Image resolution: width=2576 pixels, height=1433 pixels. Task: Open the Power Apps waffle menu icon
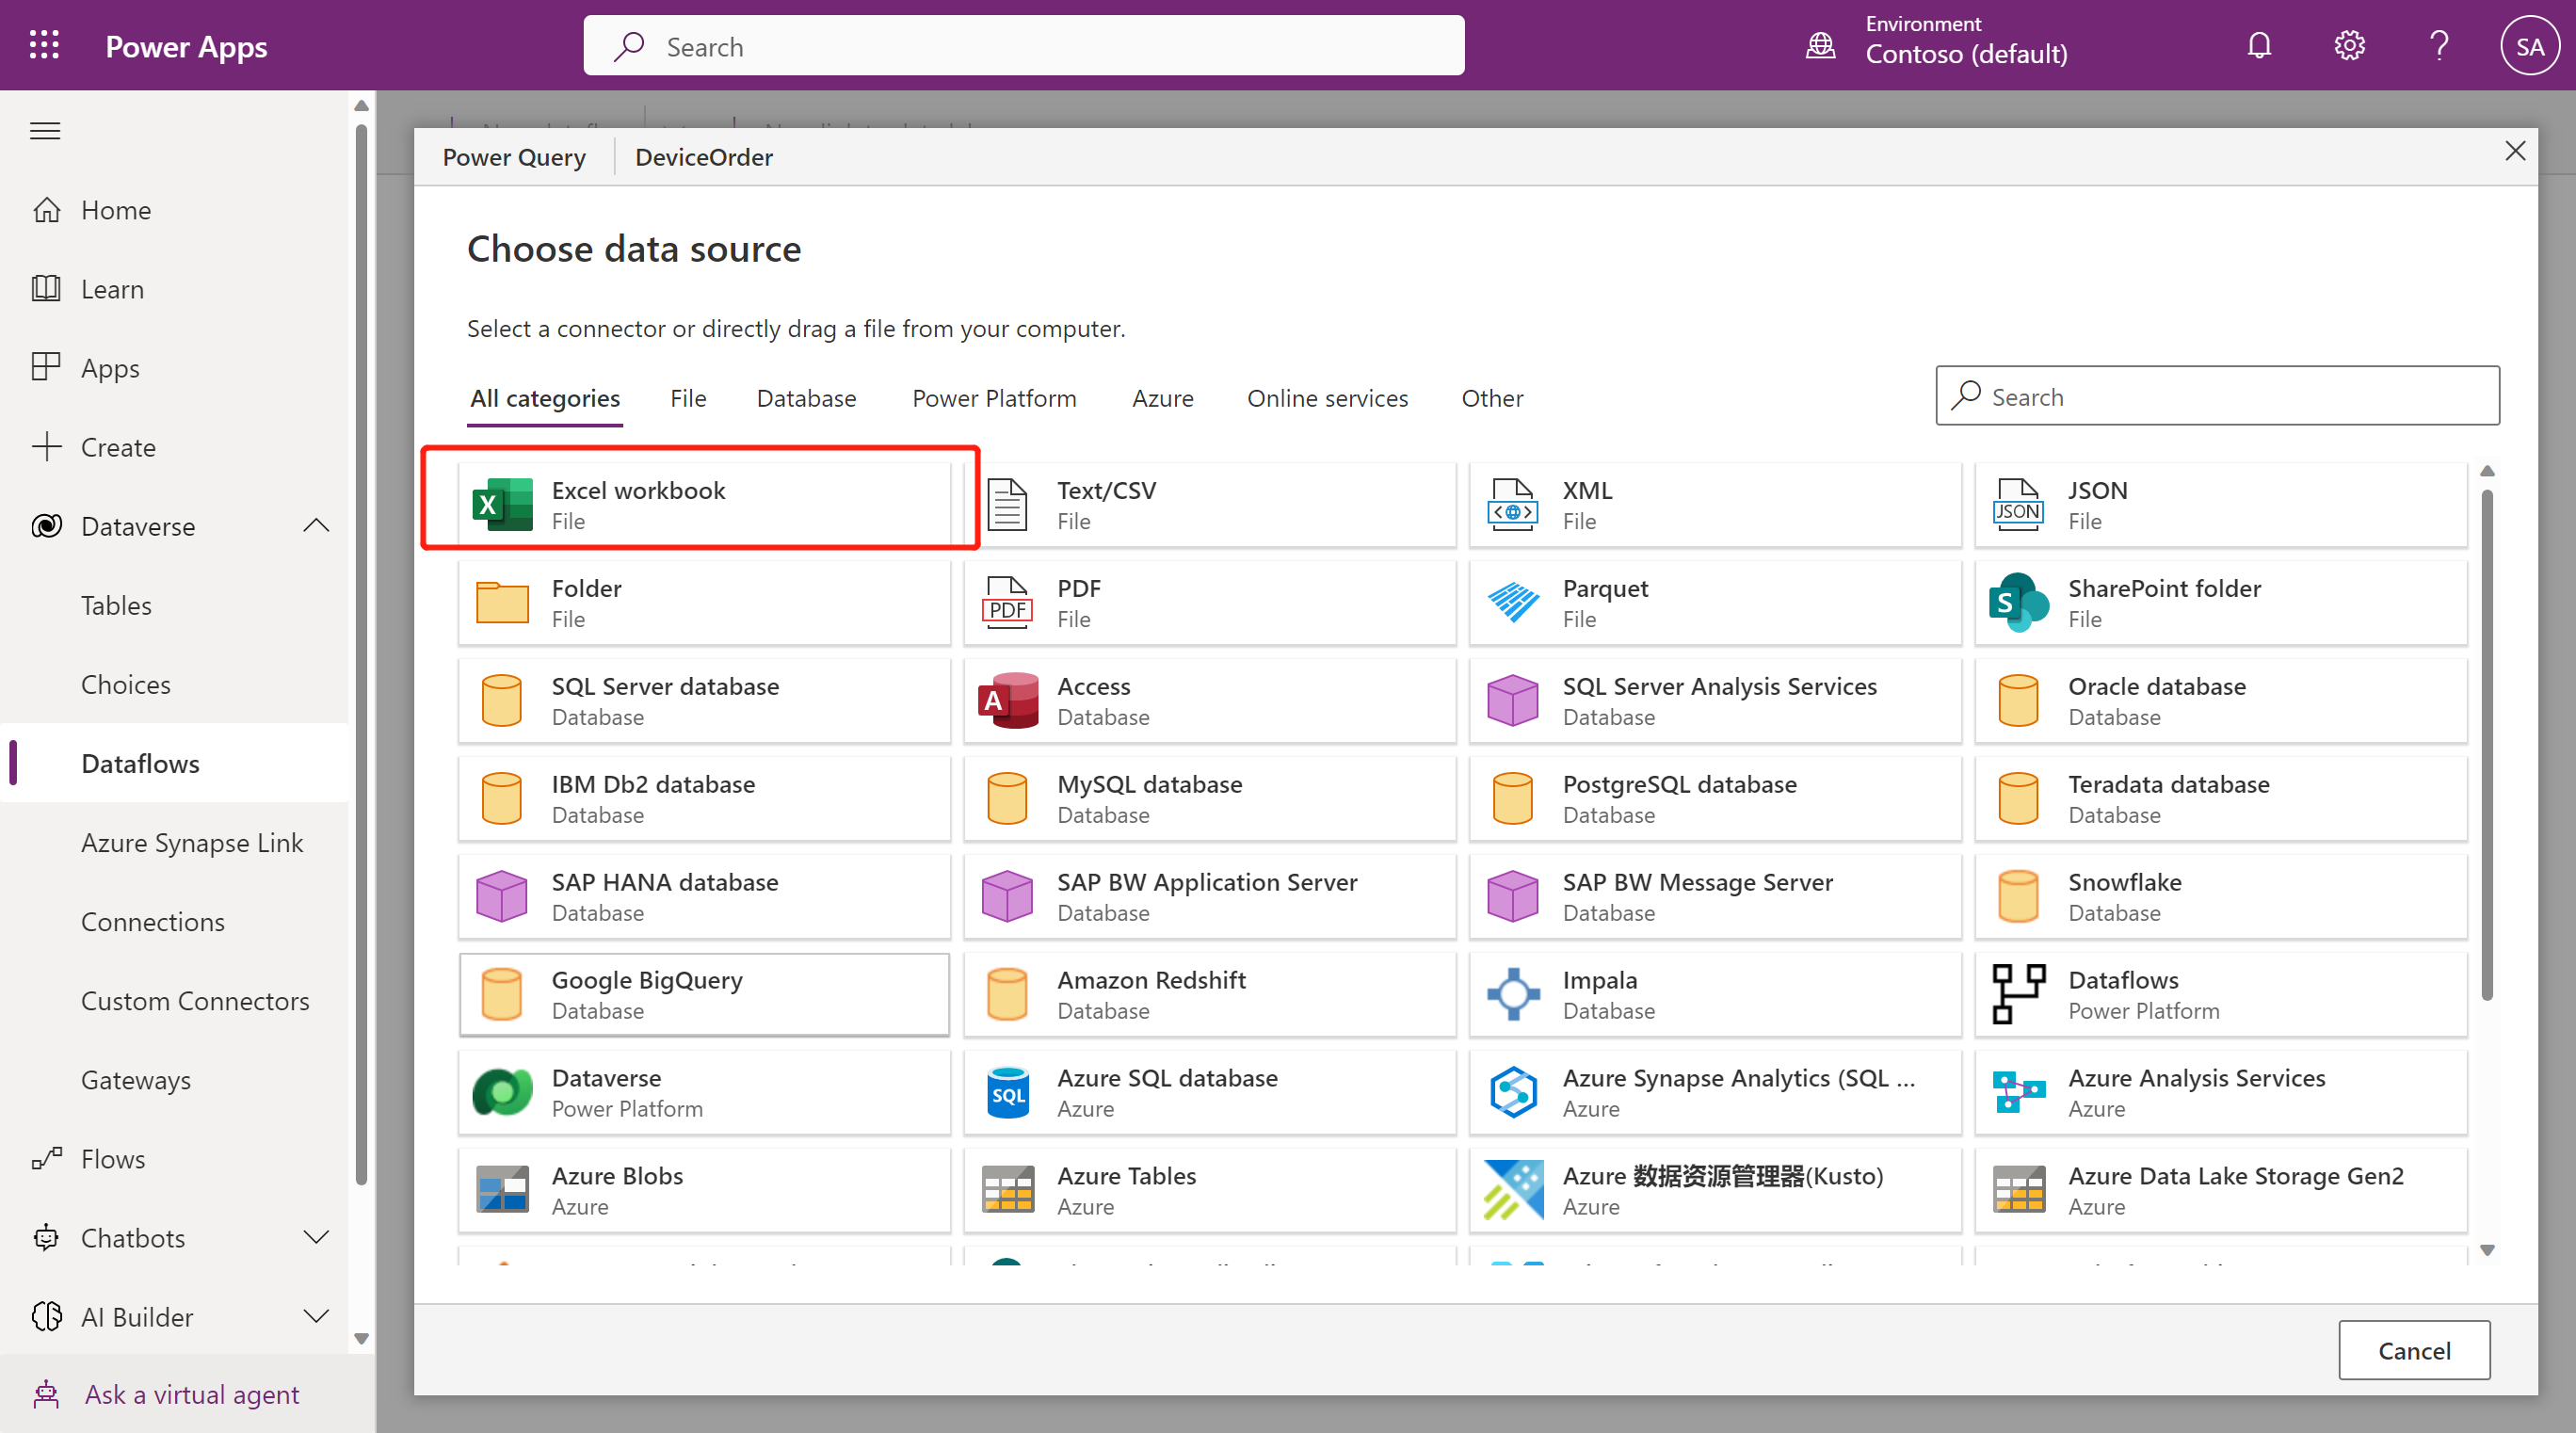[44, 45]
